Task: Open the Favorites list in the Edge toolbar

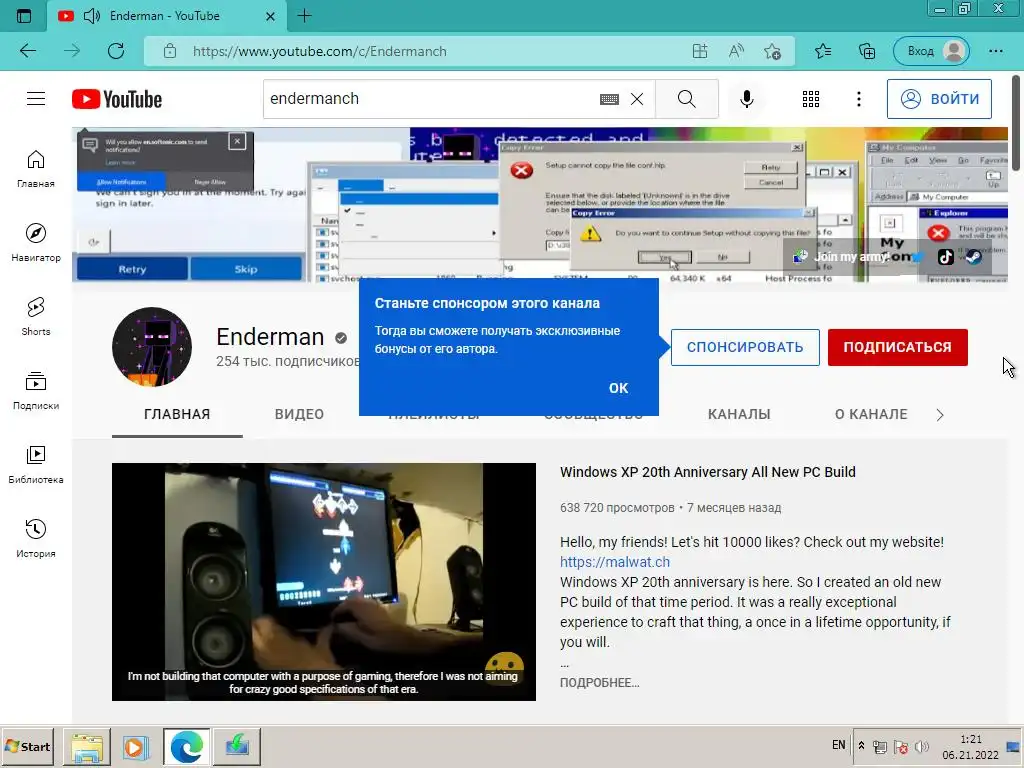Action: point(823,51)
